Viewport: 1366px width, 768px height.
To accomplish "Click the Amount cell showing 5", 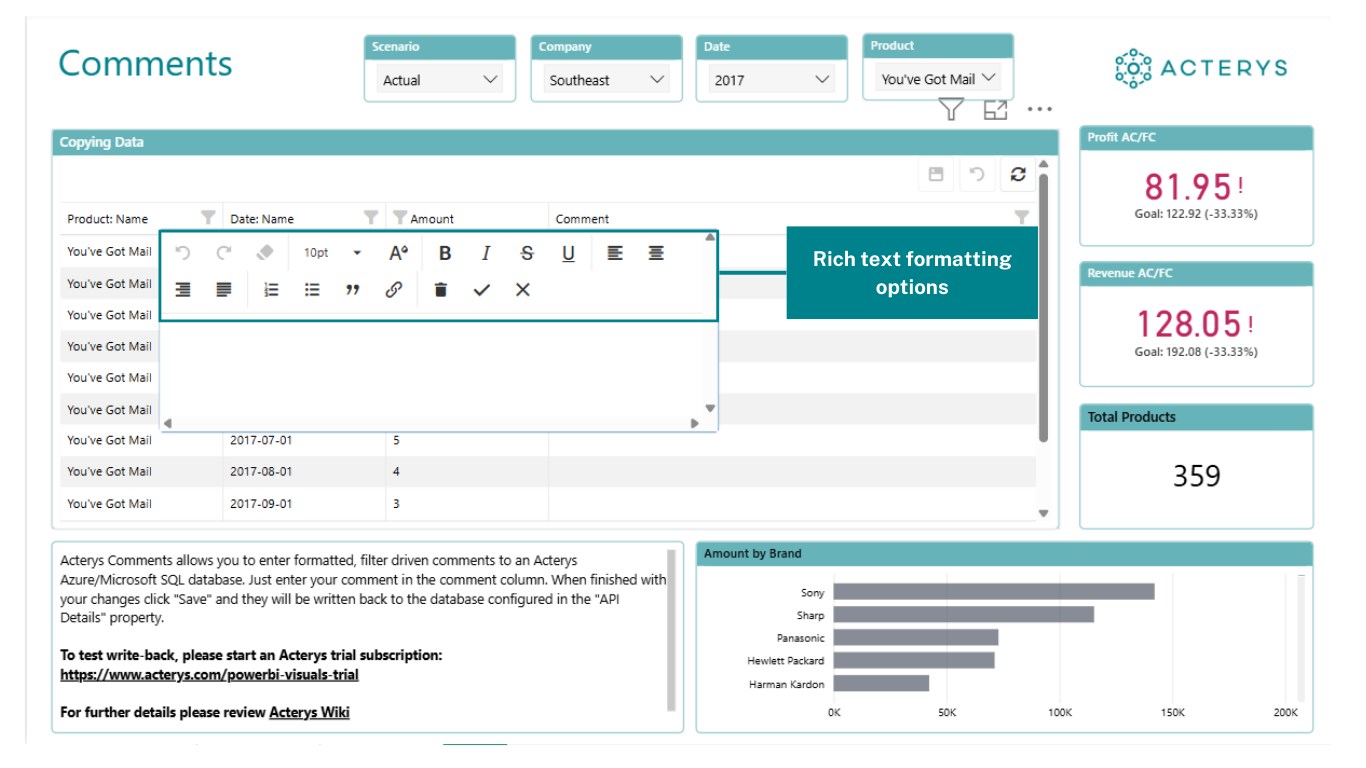I will pyautogui.click(x=467, y=440).
